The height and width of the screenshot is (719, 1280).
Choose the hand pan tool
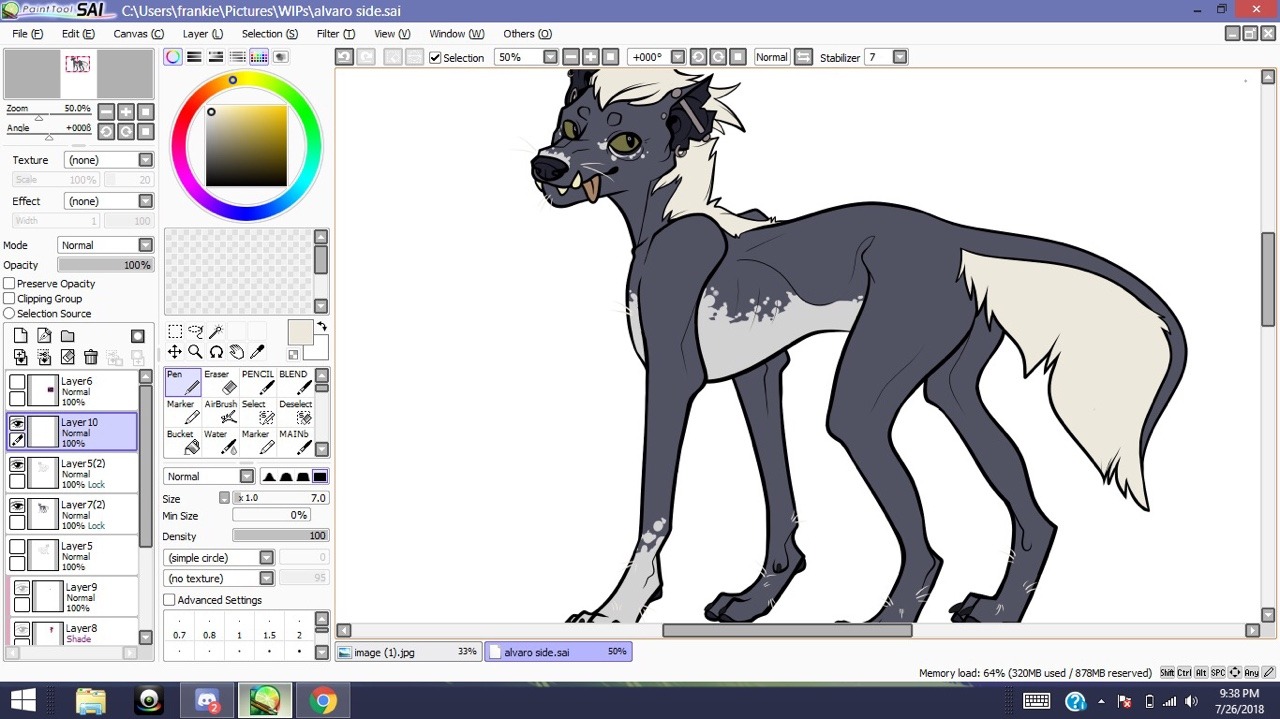coord(237,352)
